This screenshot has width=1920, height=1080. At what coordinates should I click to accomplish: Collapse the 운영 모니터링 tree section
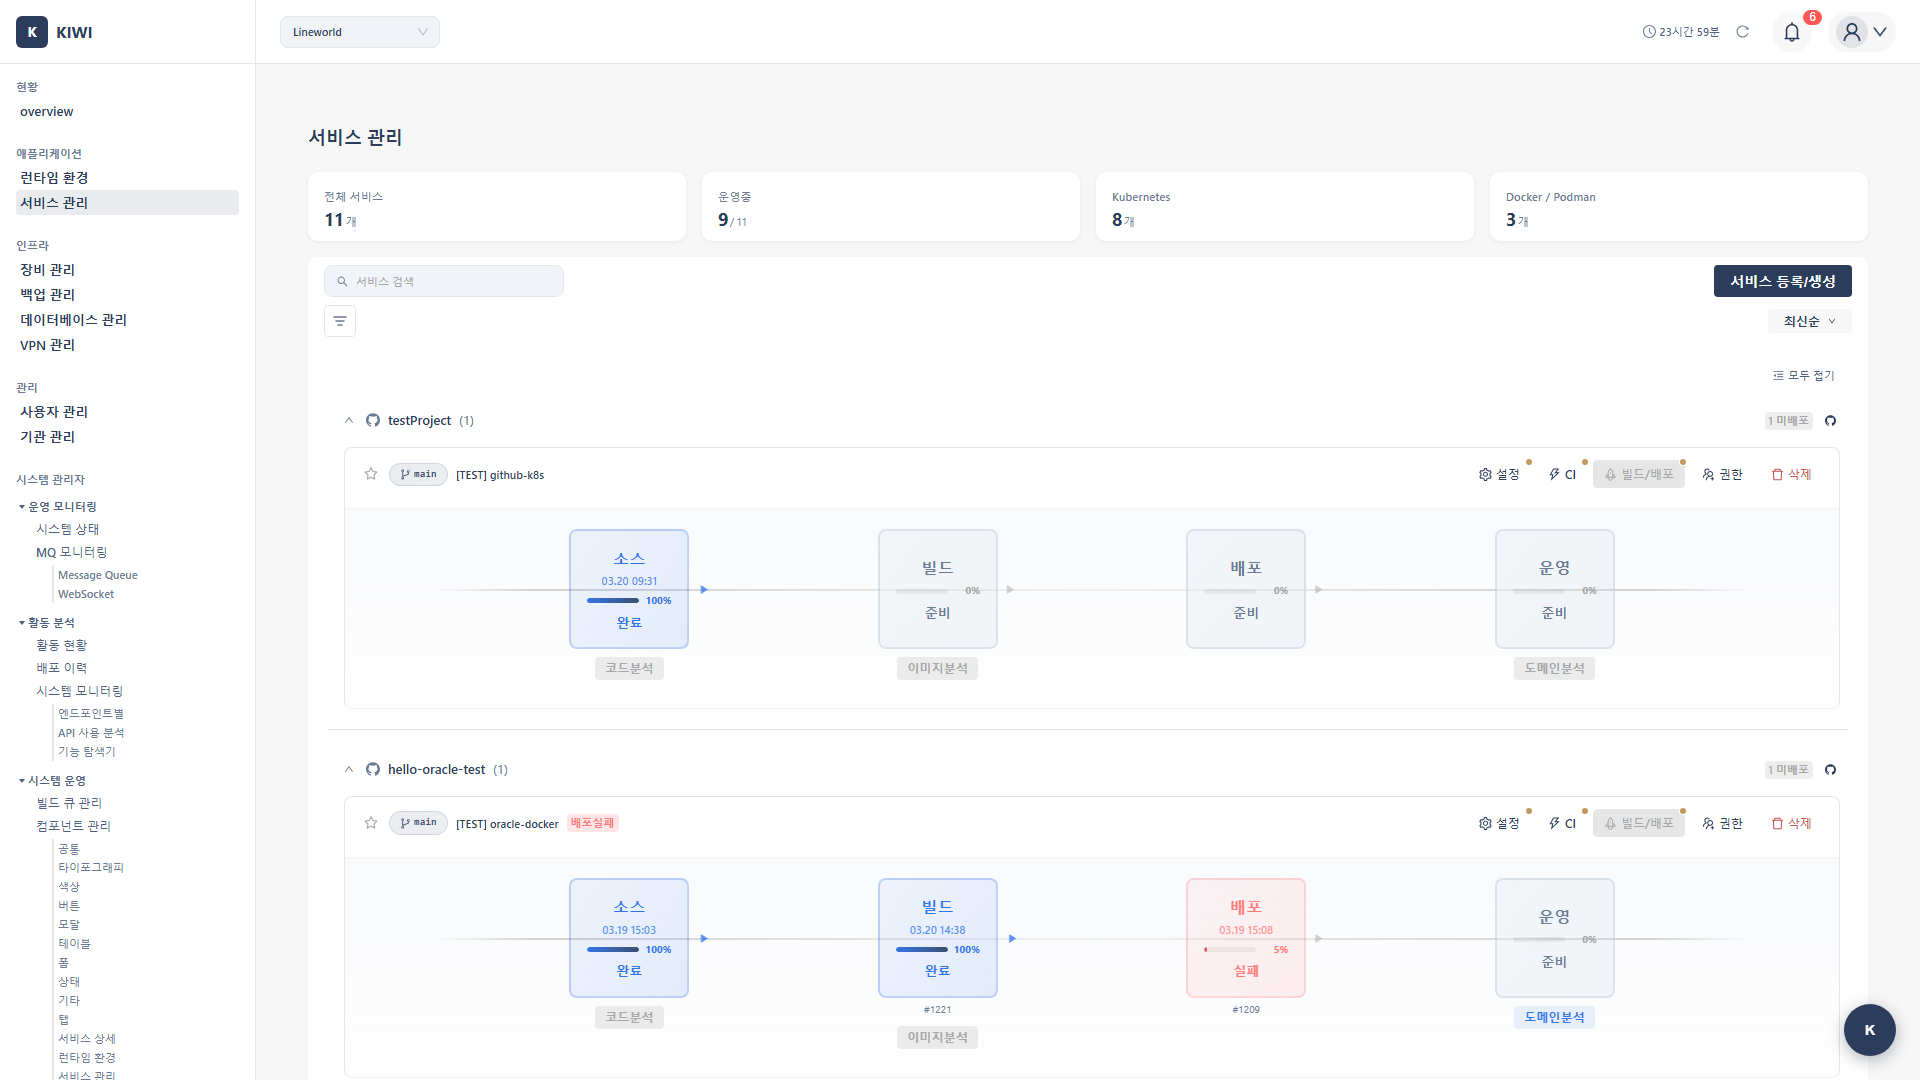[22, 507]
